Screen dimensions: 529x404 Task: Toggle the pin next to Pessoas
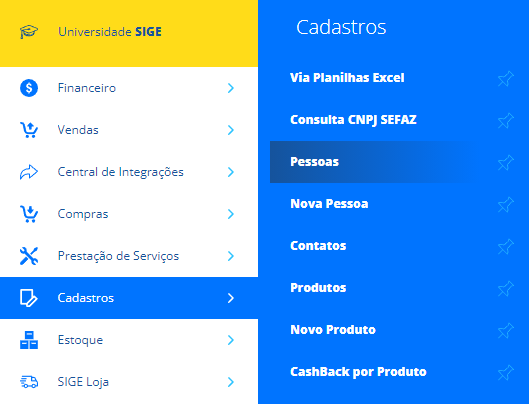pyautogui.click(x=505, y=162)
